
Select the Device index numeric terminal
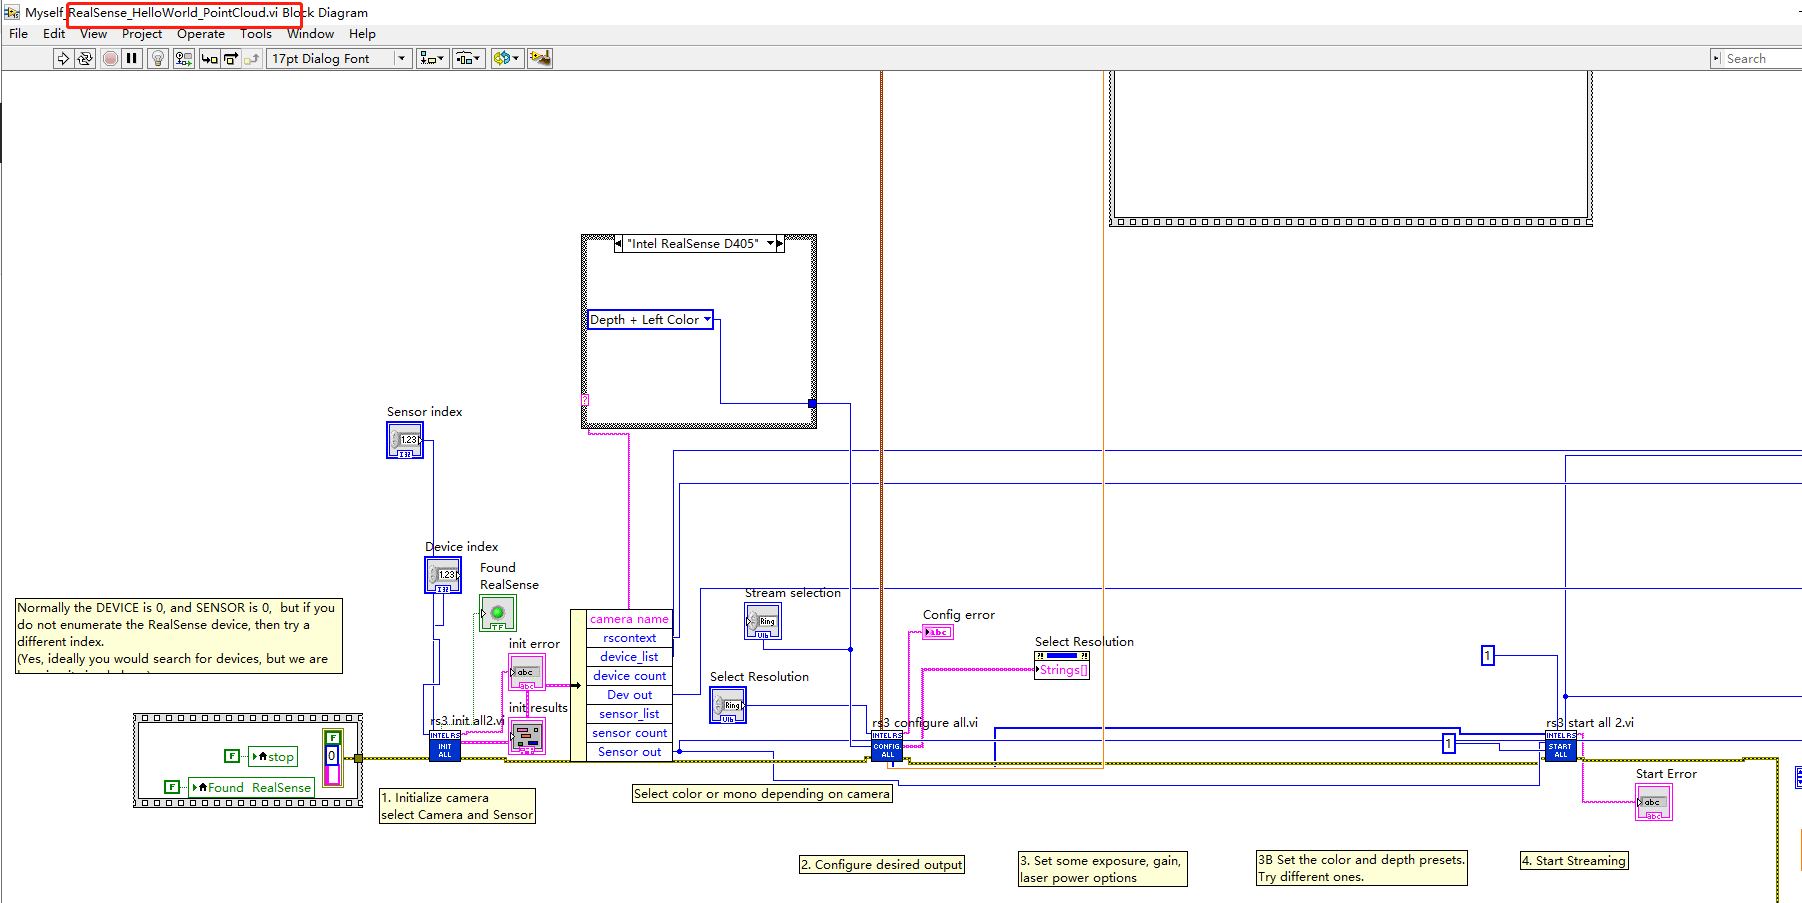pyautogui.click(x=443, y=575)
